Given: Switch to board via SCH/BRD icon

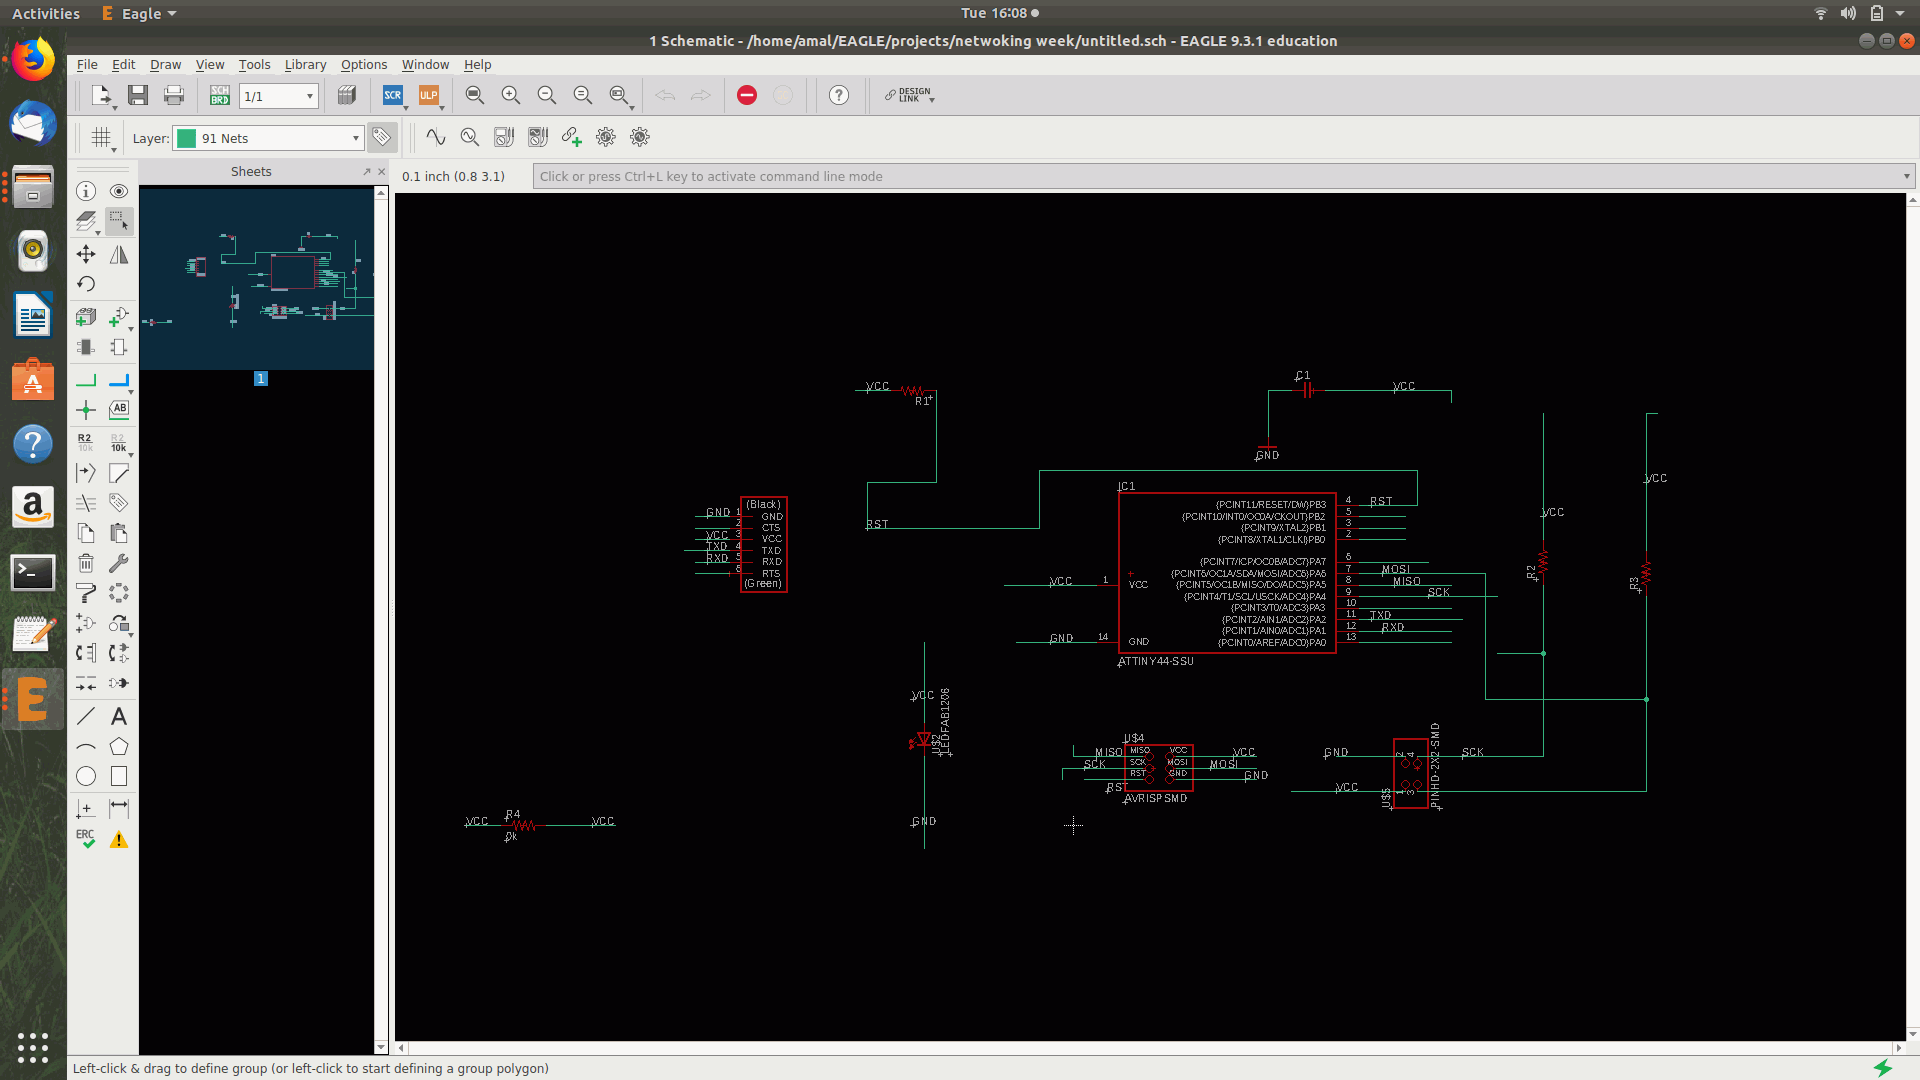Looking at the screenshot, I should pos(220,95).
